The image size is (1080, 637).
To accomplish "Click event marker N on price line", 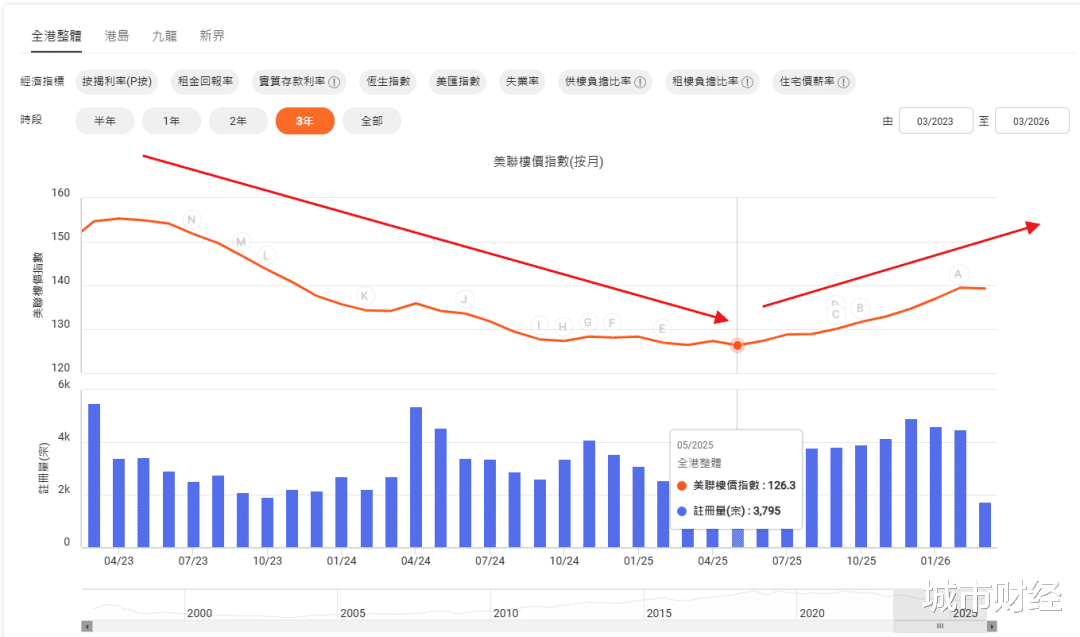I will (x=191, y=220).
